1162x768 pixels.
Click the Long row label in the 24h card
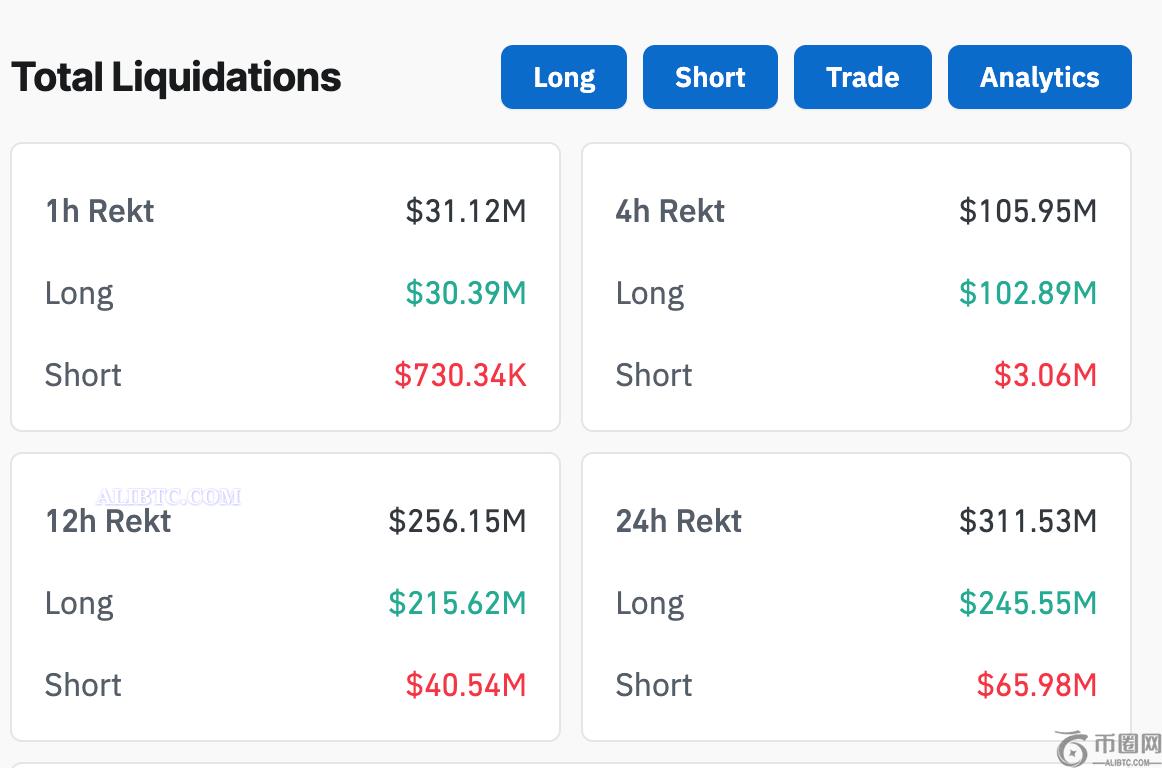650,604
